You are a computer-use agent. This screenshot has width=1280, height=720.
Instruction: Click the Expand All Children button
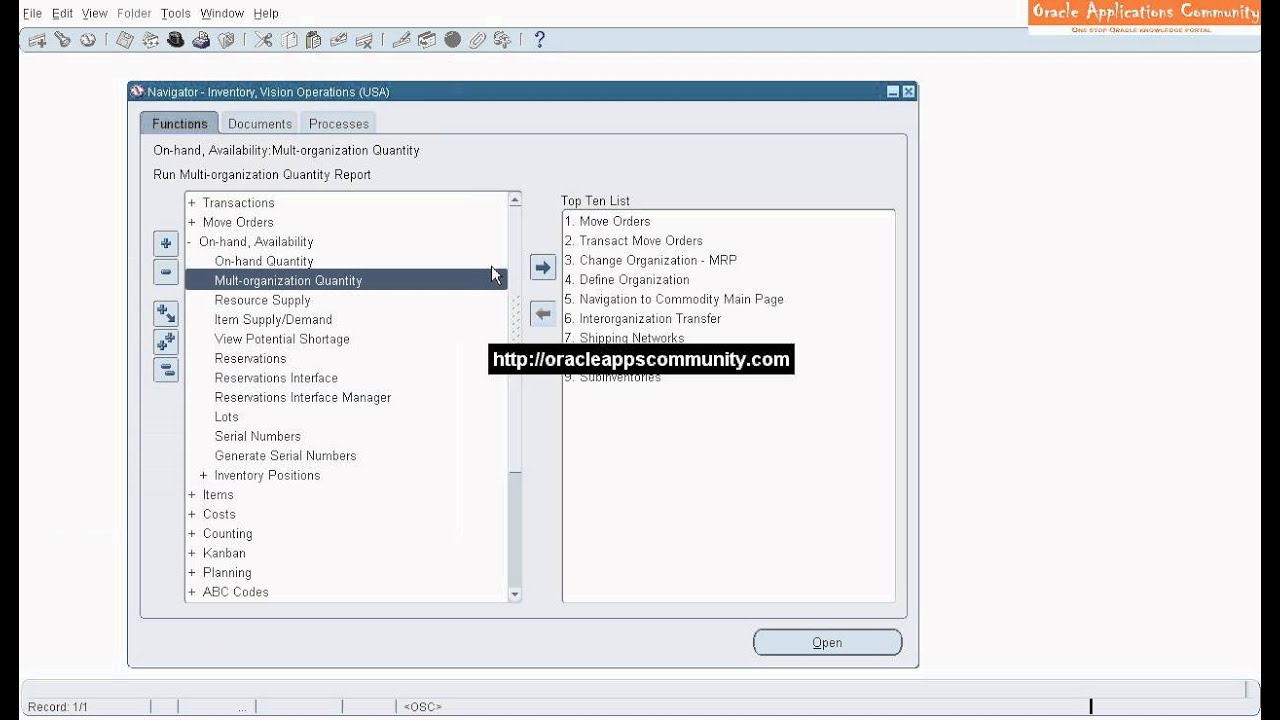[166, 314]
